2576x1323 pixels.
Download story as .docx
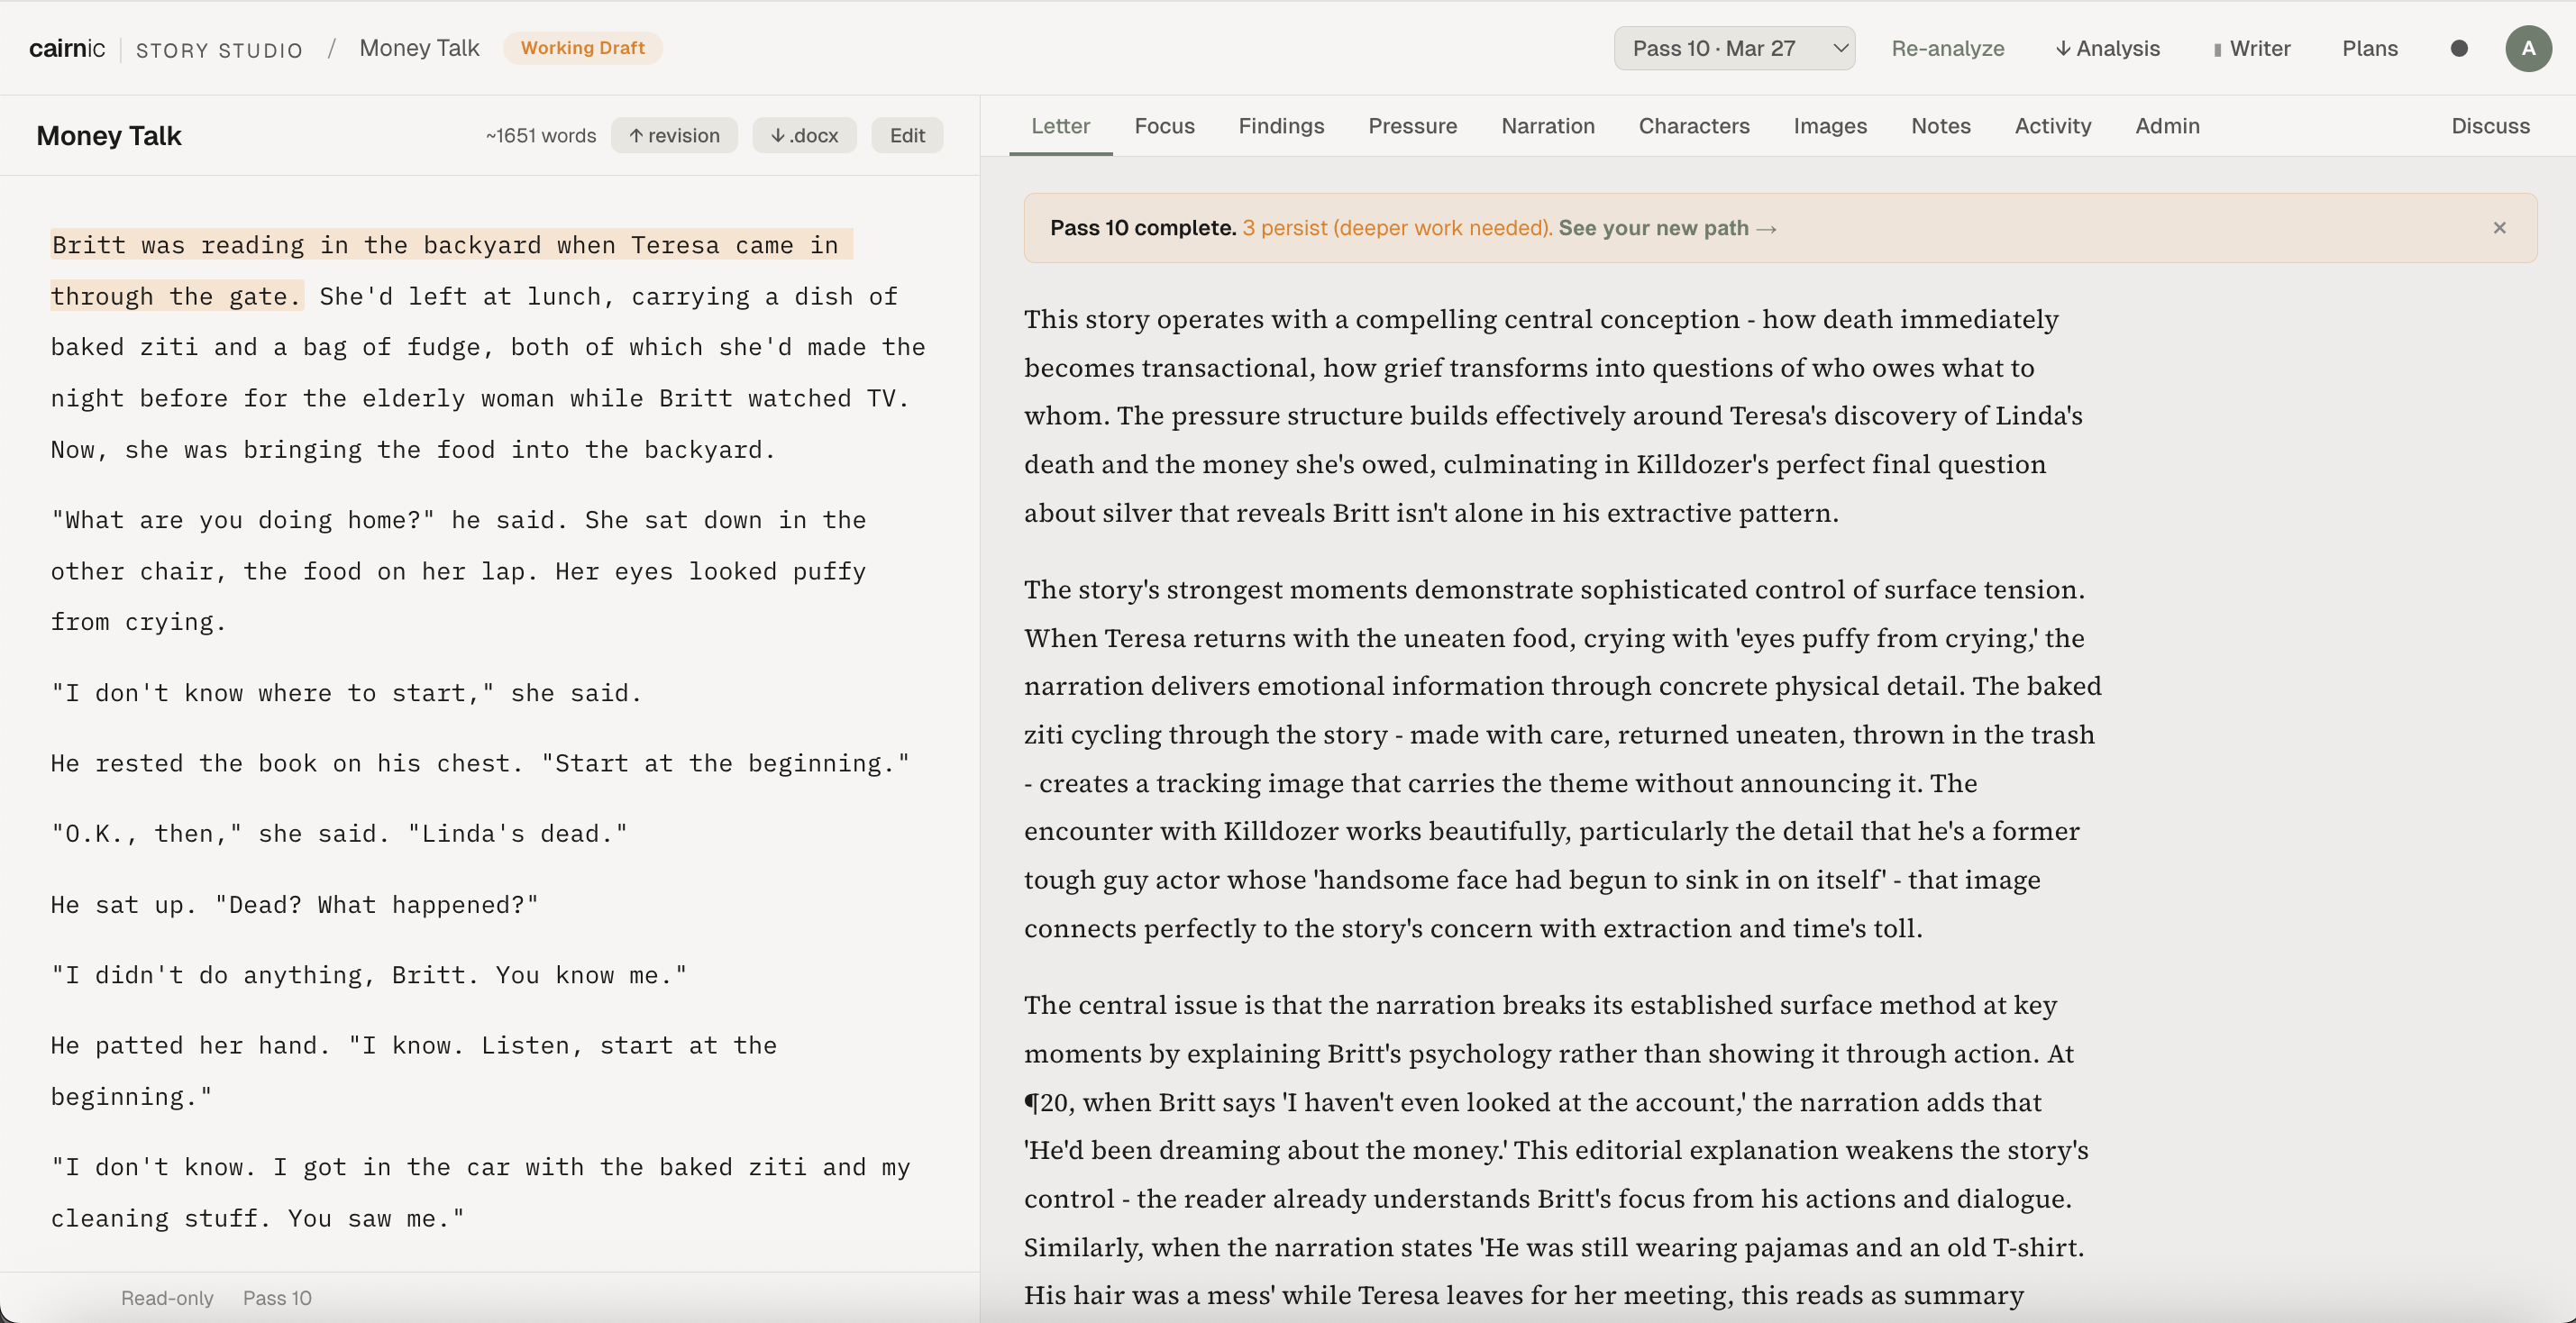pyautogui.click(x=804, y=135)
